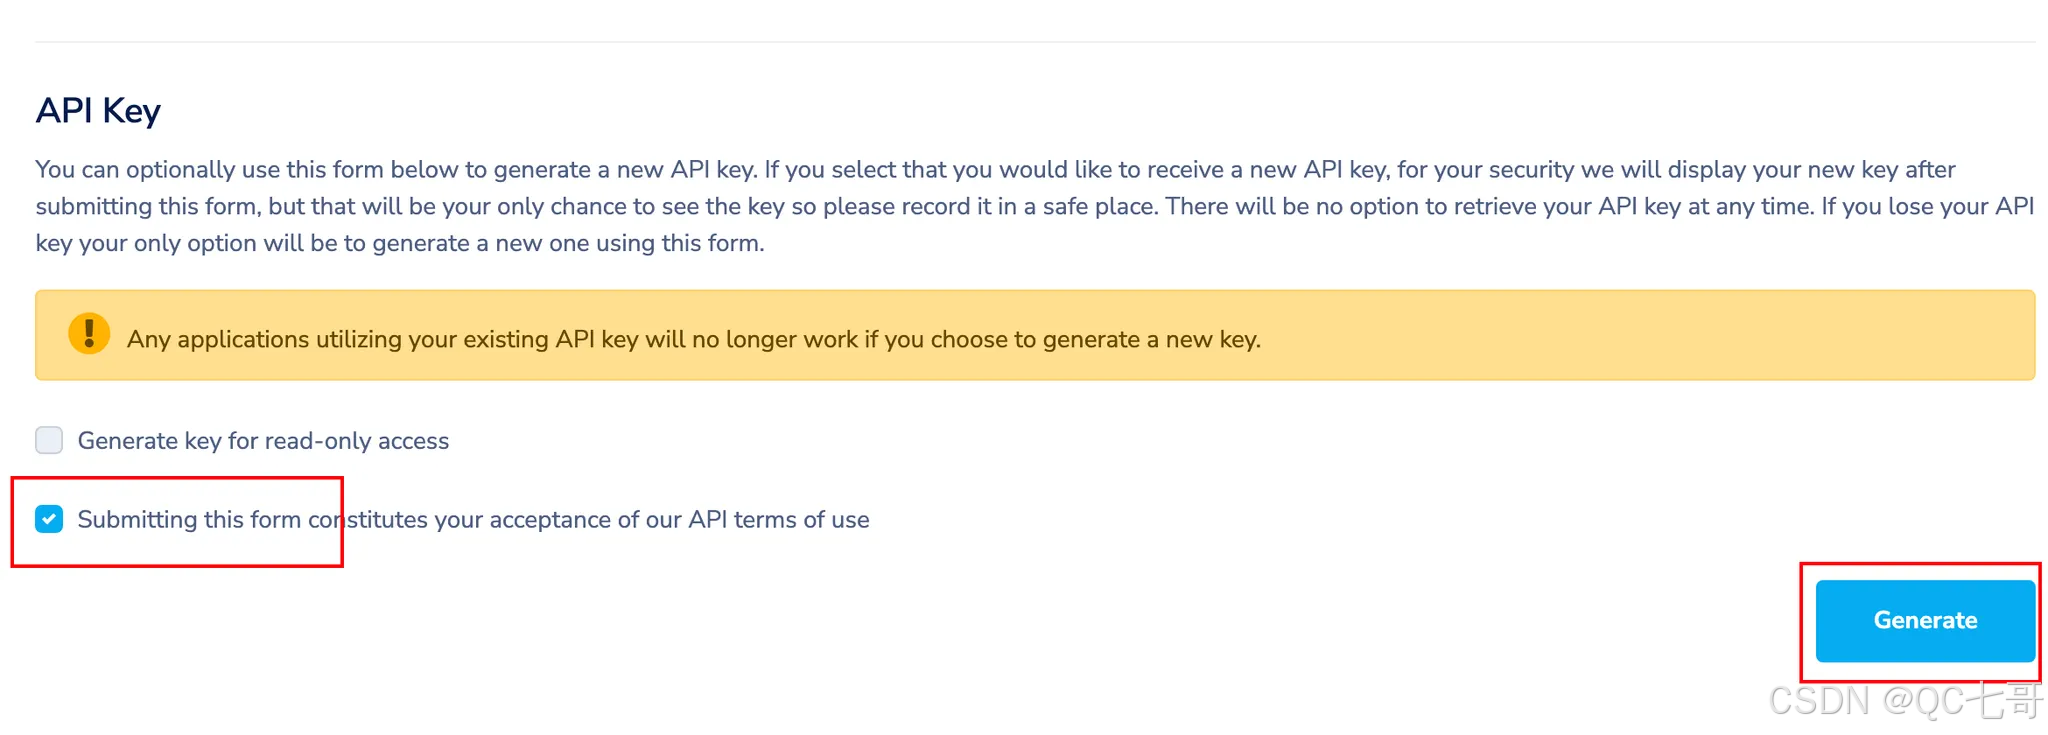Toggle the checked blue acceptance checkbox off
The image size is (2048, 735).
click(48, 519)
